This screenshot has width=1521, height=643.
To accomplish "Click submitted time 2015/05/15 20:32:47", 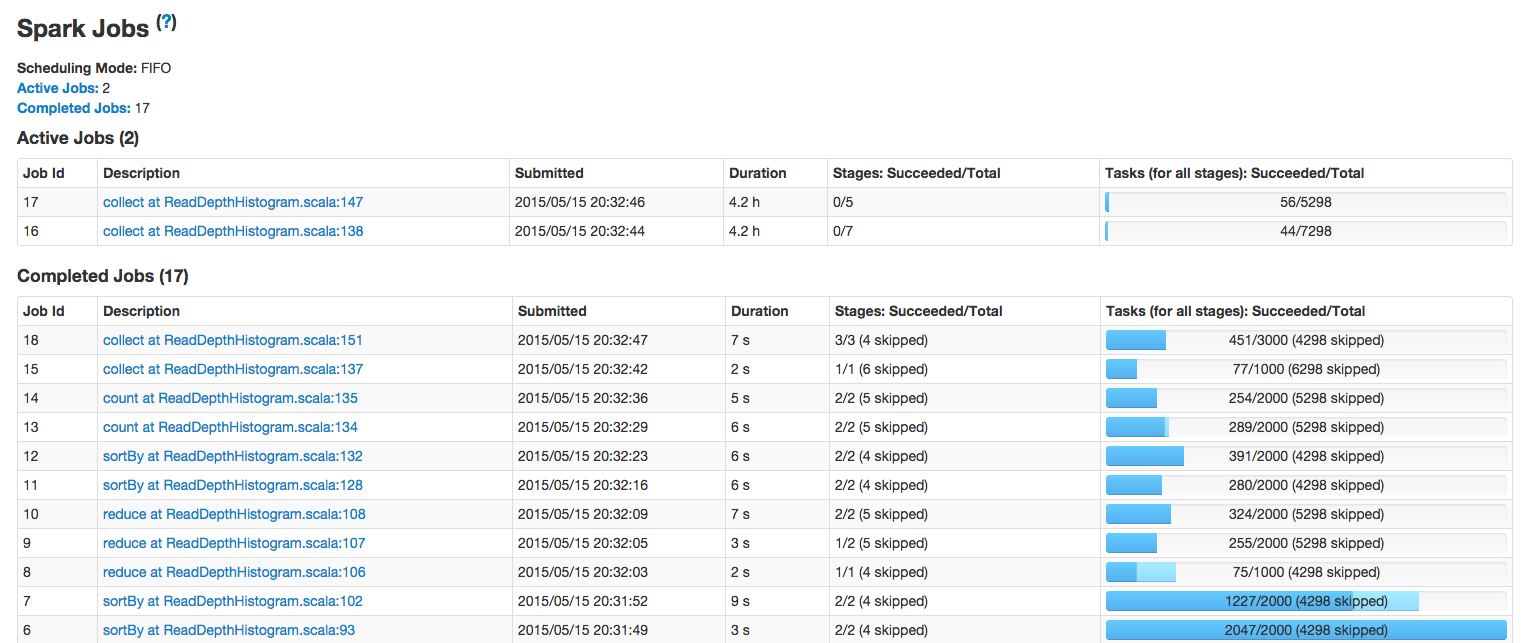I will pyautogui.click(x=583, y=340).
